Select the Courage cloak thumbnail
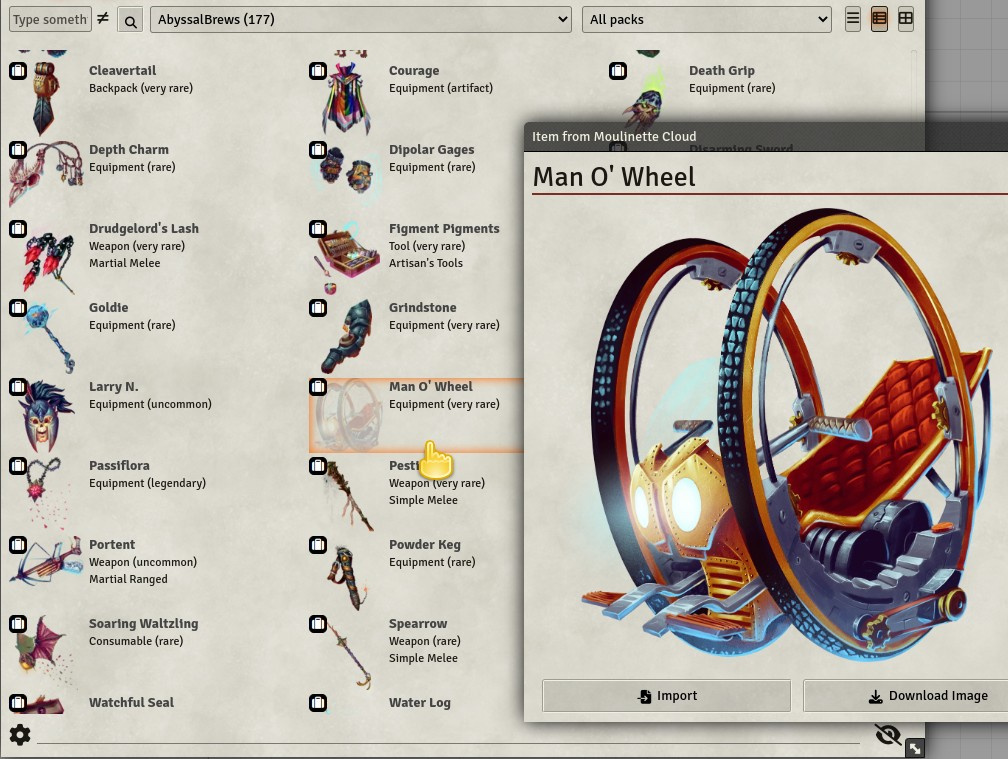 (346, 98)
